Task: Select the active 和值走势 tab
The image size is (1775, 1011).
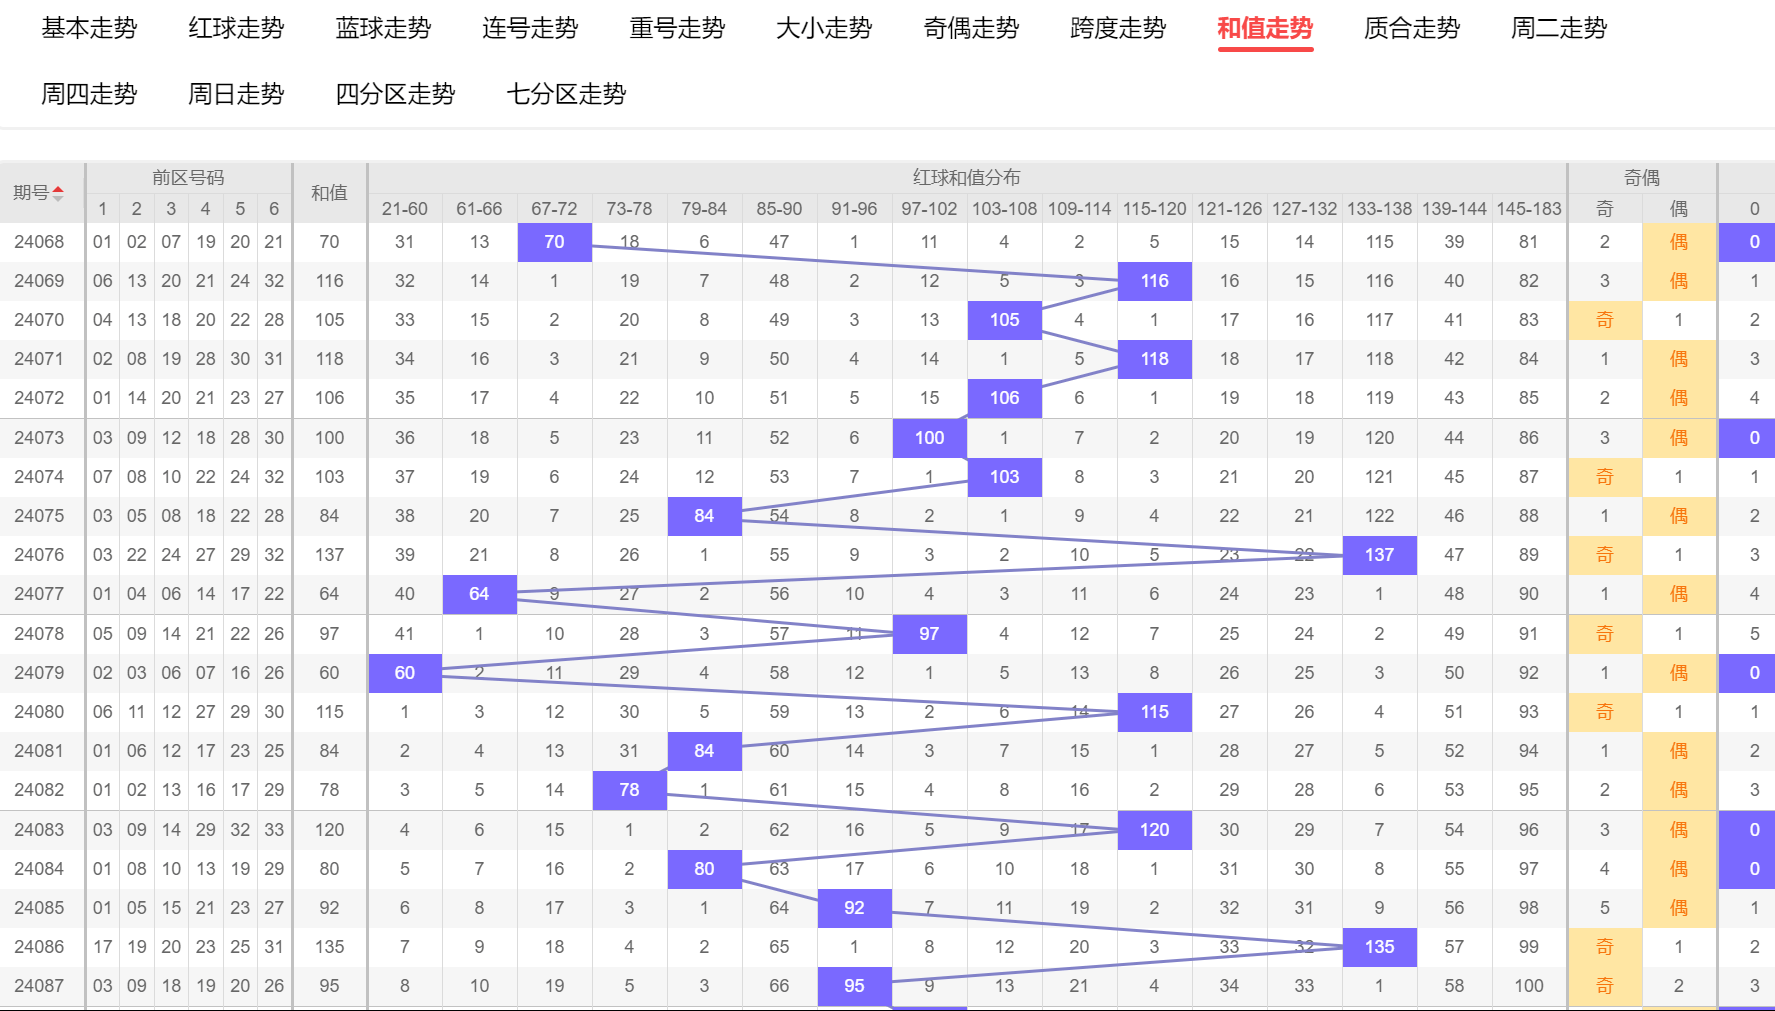Action: point(1265,28)
